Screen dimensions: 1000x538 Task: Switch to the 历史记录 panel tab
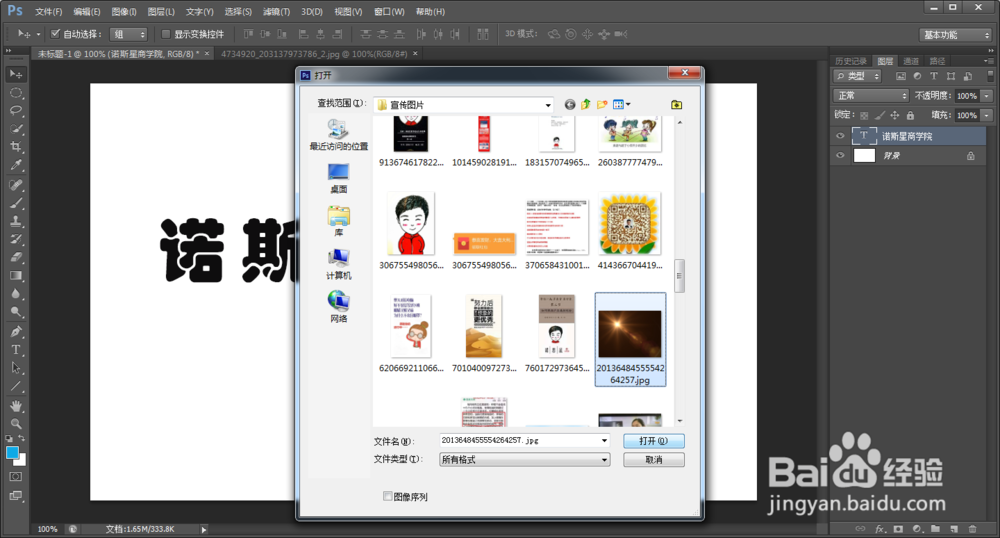[x=851, y=61]
